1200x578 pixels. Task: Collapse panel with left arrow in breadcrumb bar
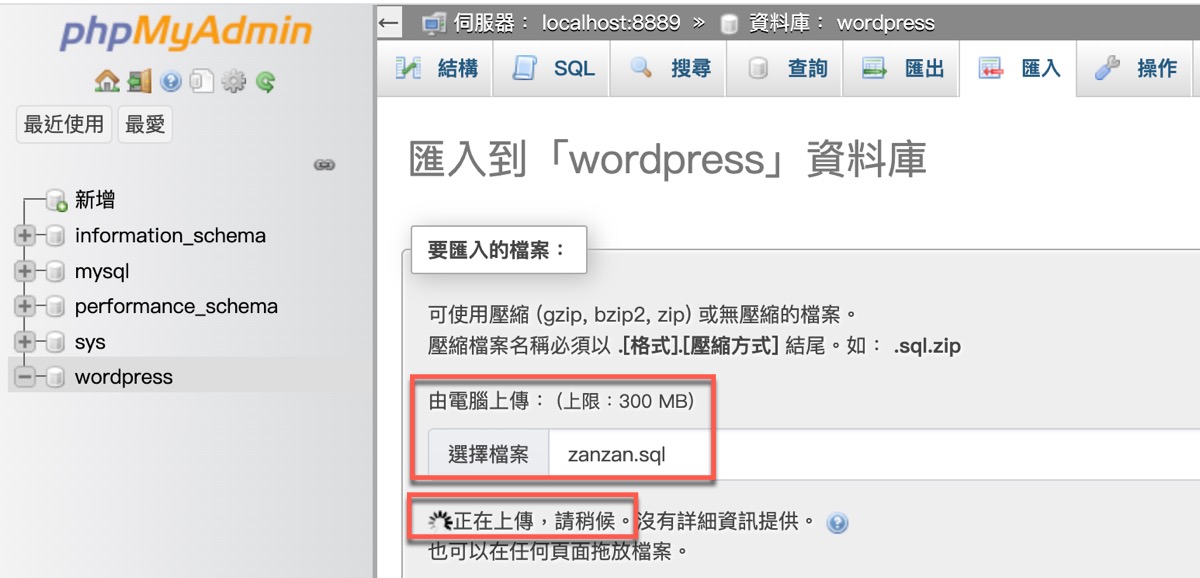pos(390,22)
